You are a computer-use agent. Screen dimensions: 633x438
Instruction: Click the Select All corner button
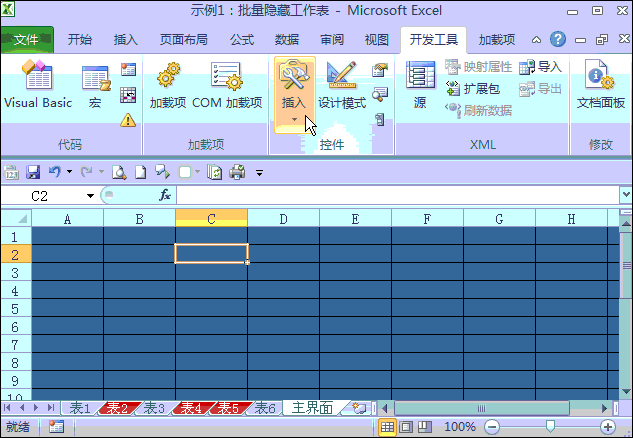(x=16, y=218)
